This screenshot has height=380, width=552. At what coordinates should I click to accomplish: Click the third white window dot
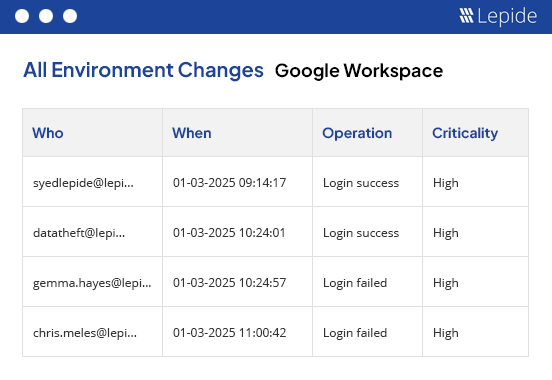70,16
